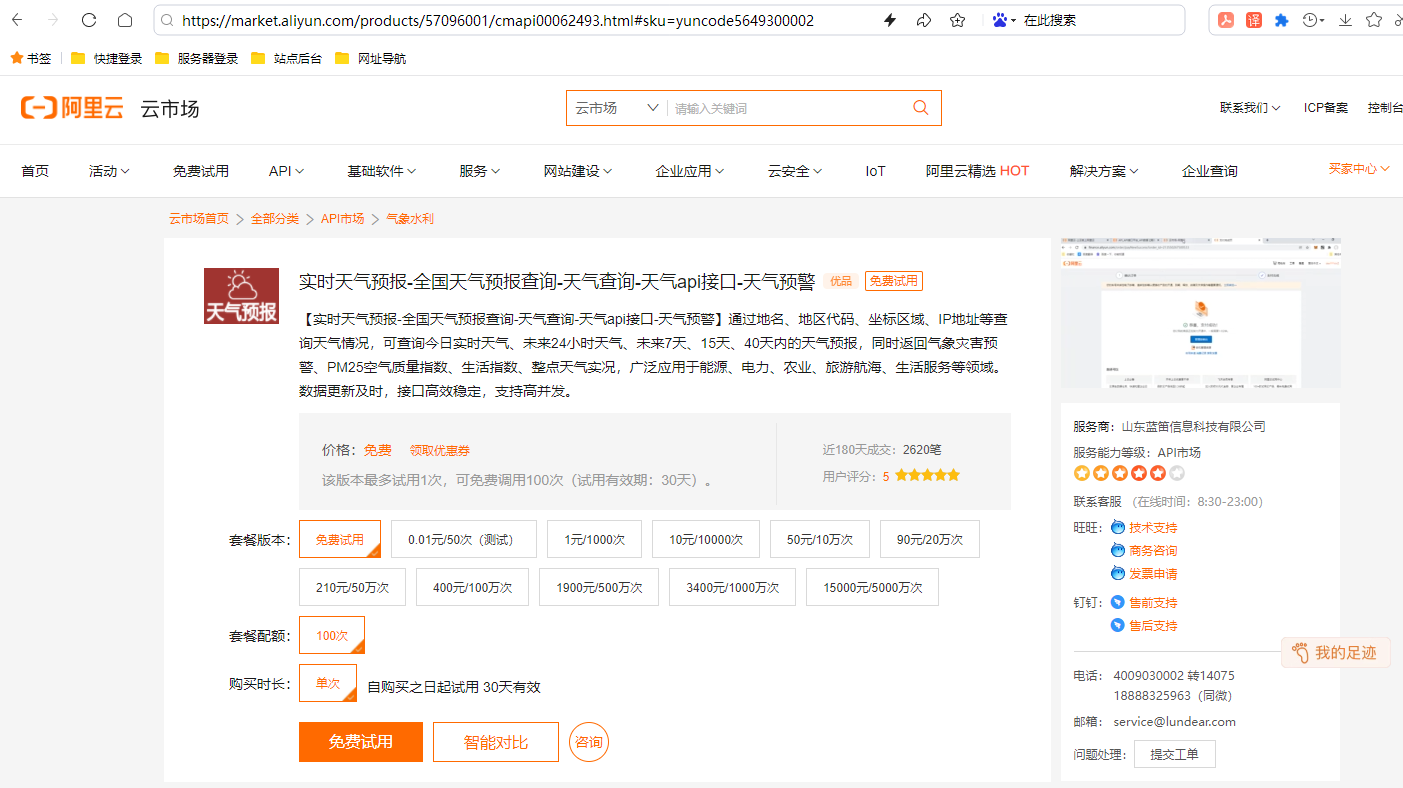Screen dimensions: 1403x788
Task: Go back with the browser back arrow
Action: coord(19,20)
